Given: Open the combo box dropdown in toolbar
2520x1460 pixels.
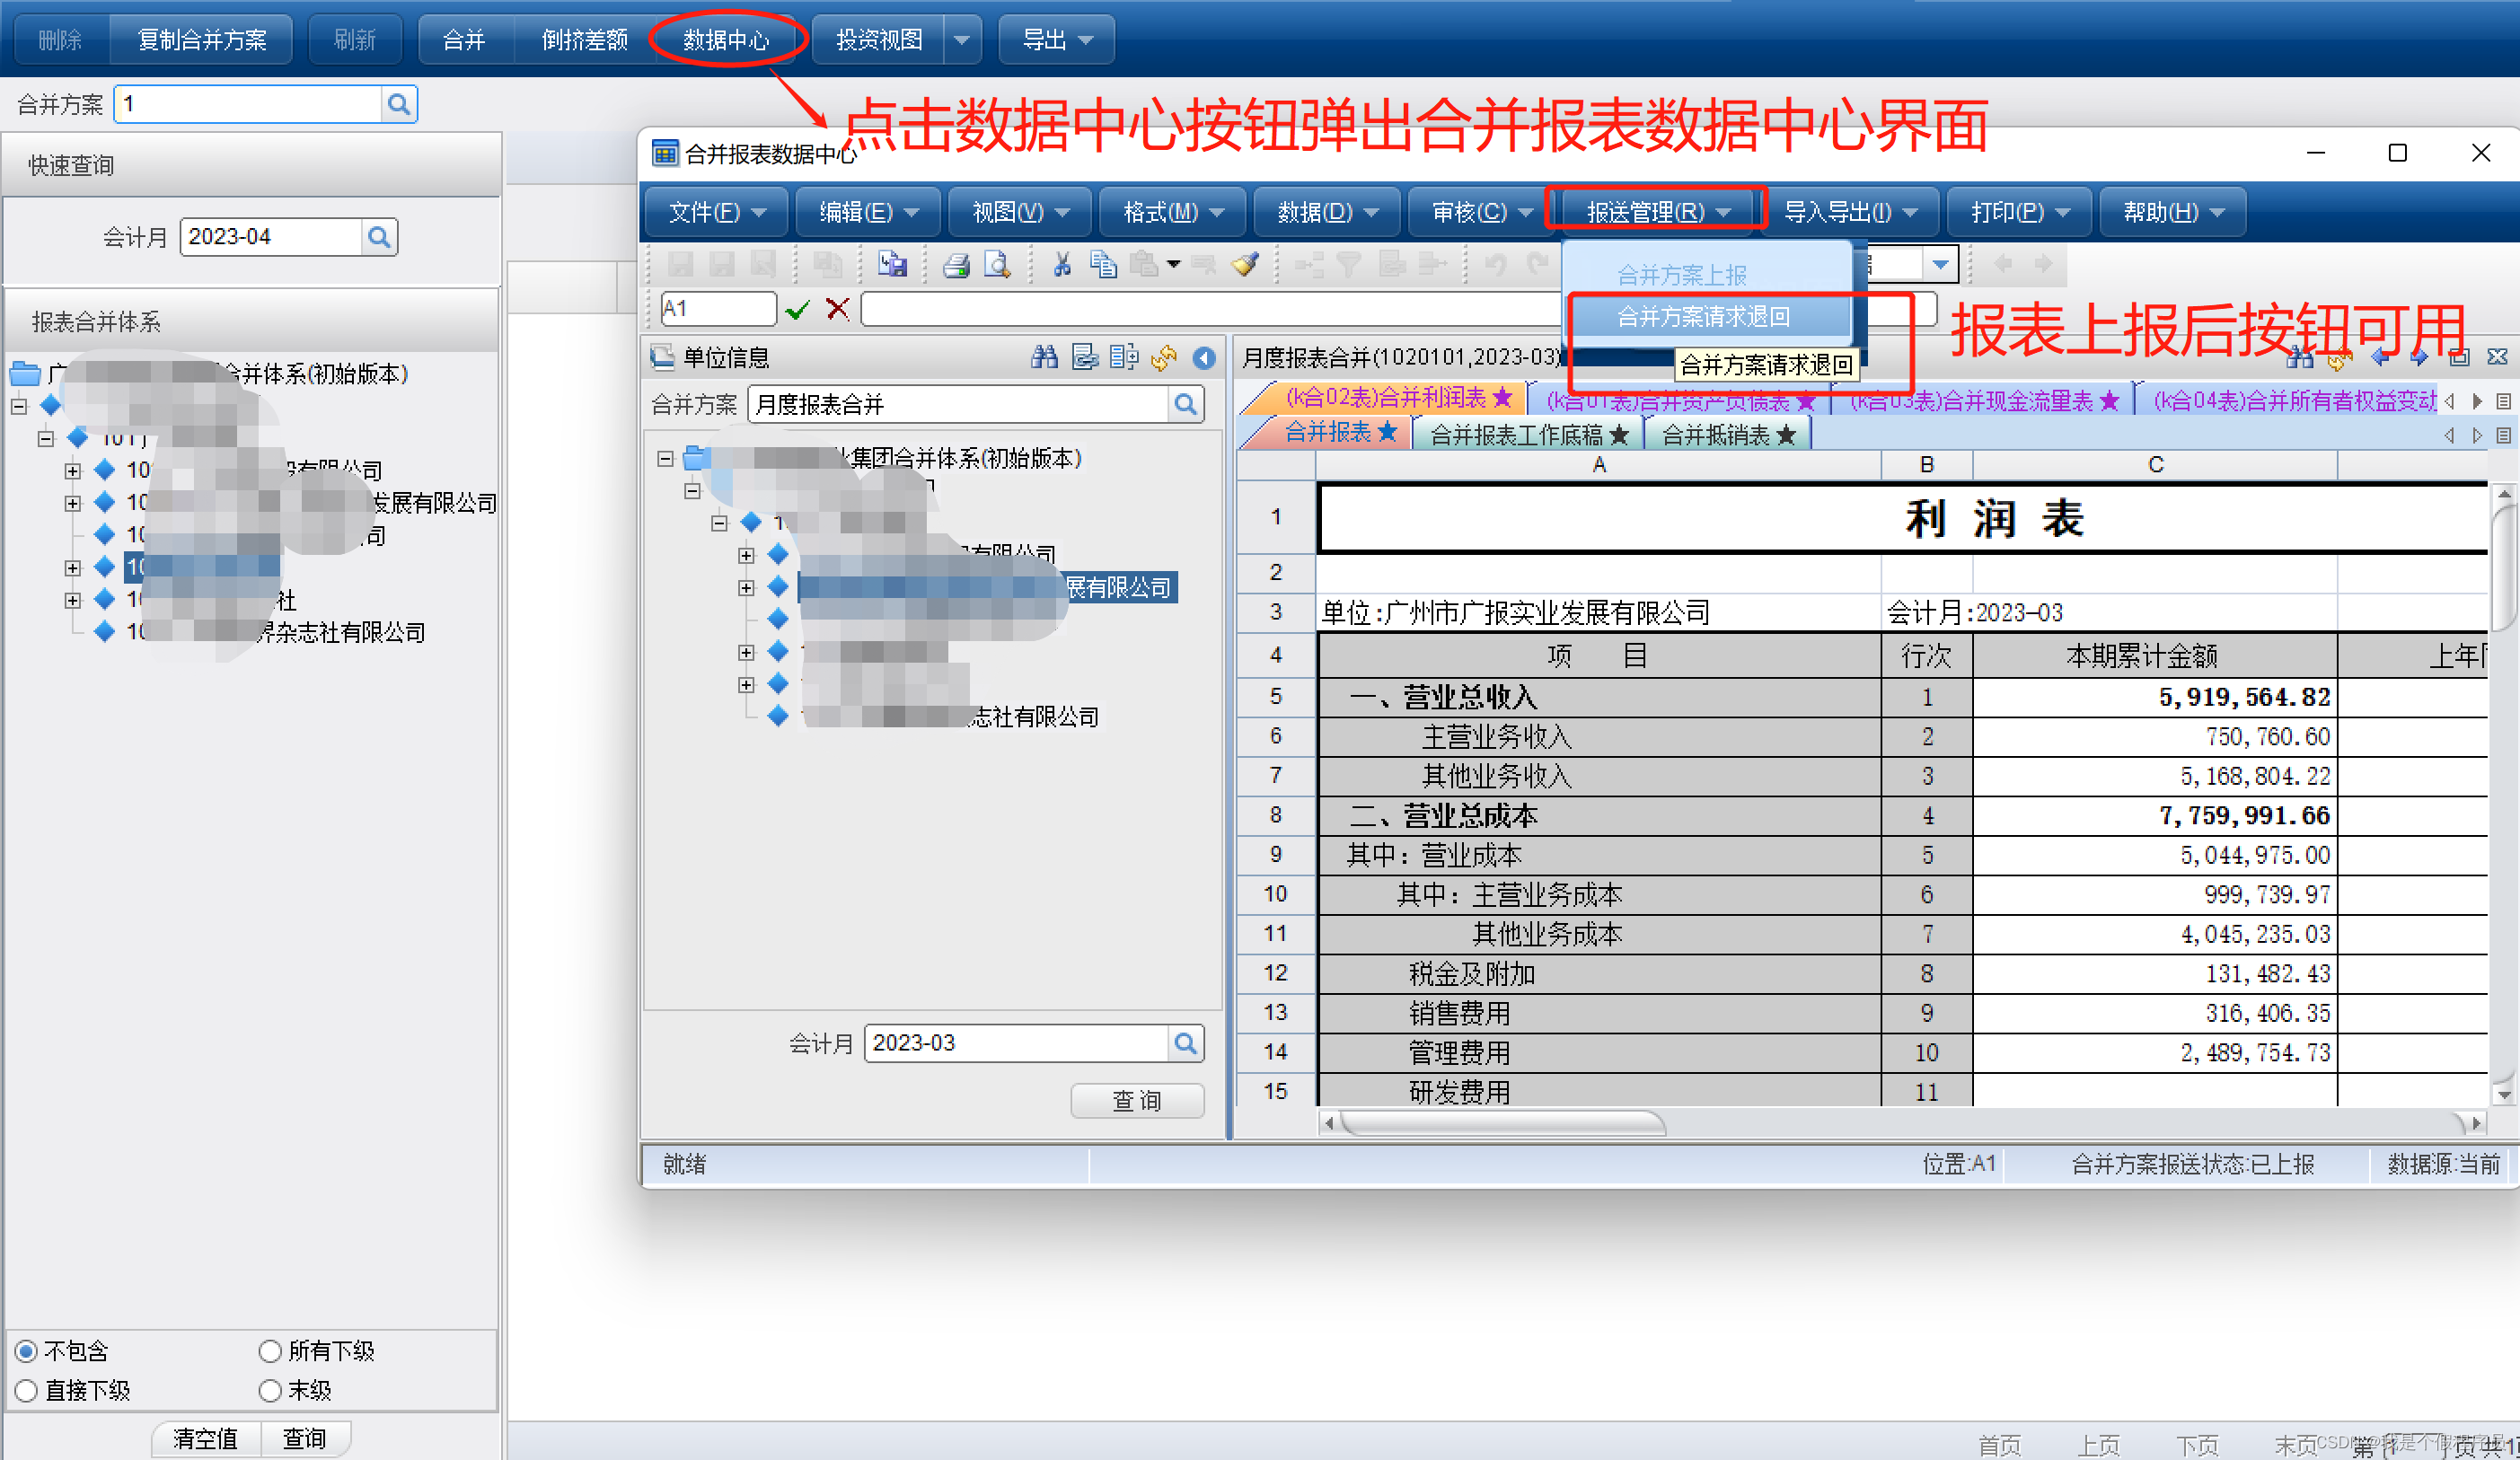Looking at the screenshot, I should pos(1941,265).
